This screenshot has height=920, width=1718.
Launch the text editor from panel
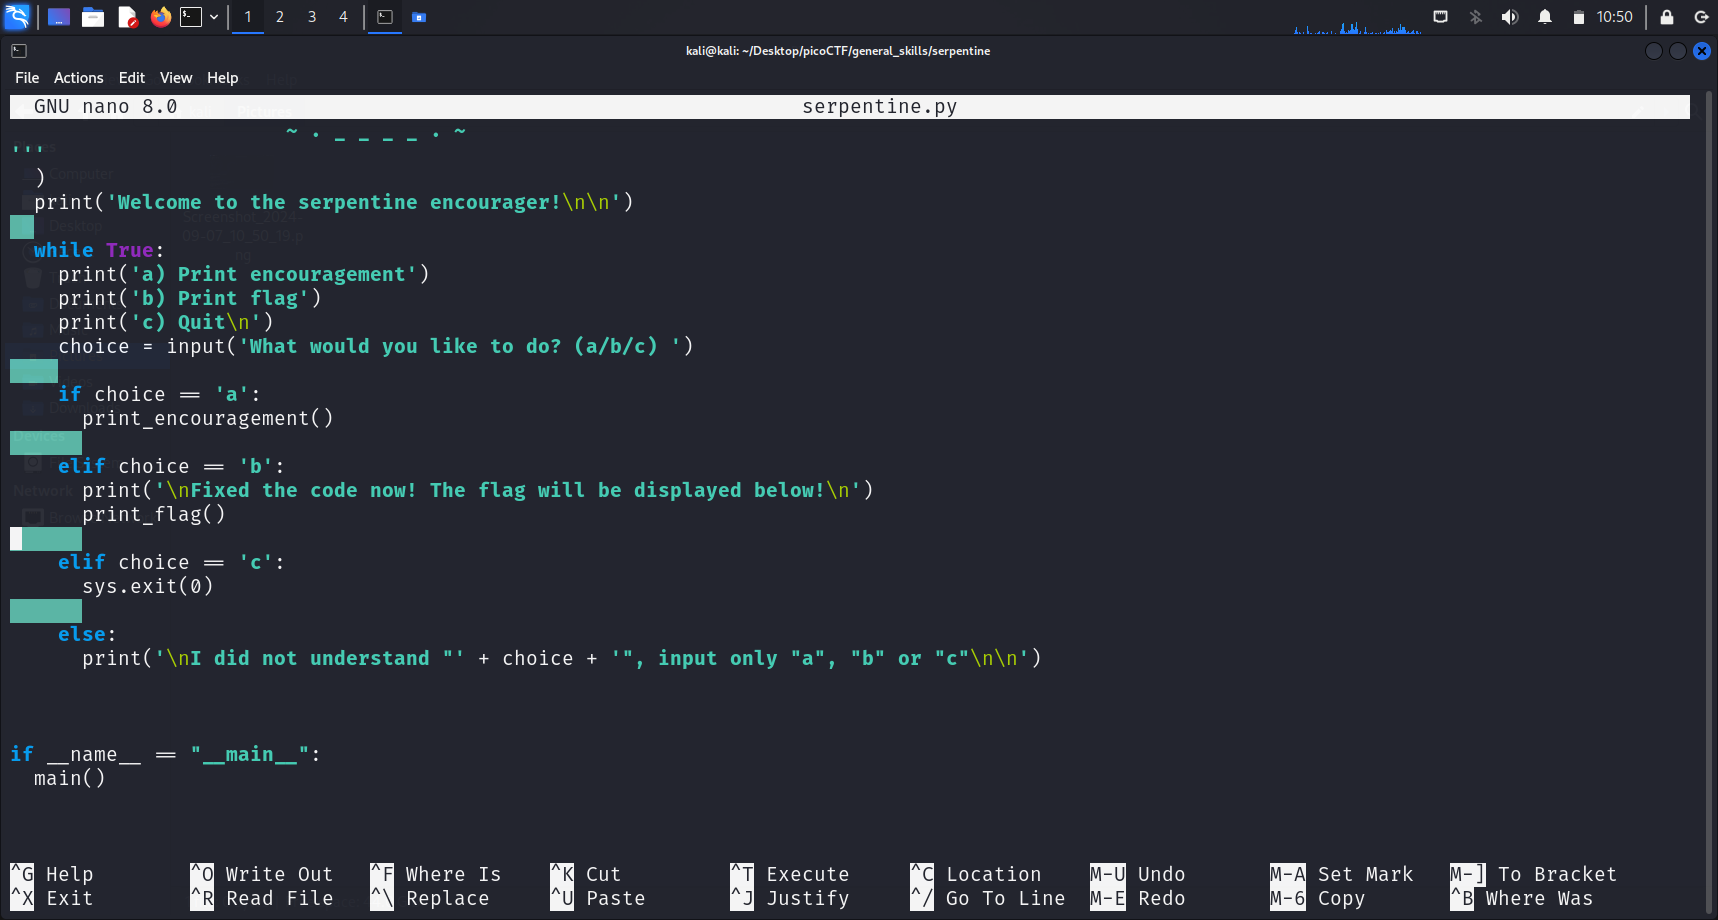(x=127, y=17)
